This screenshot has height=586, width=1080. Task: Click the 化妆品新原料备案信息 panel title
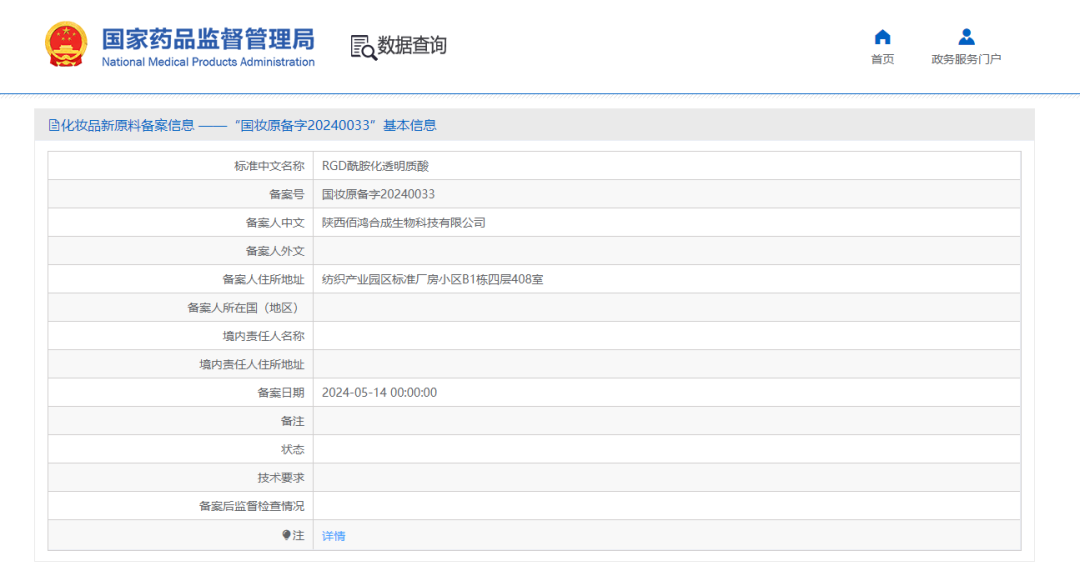(x=128, y=125)
